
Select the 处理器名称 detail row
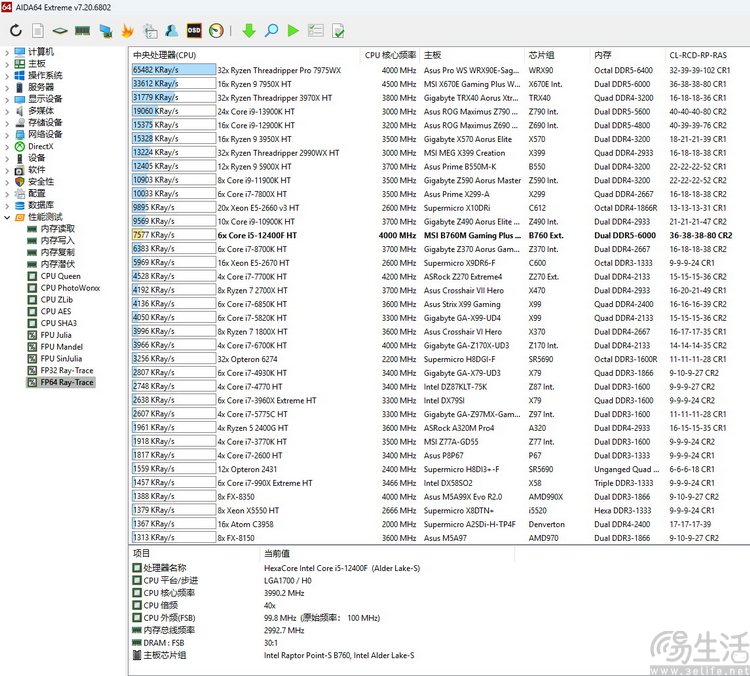click(x=276, y=568)
